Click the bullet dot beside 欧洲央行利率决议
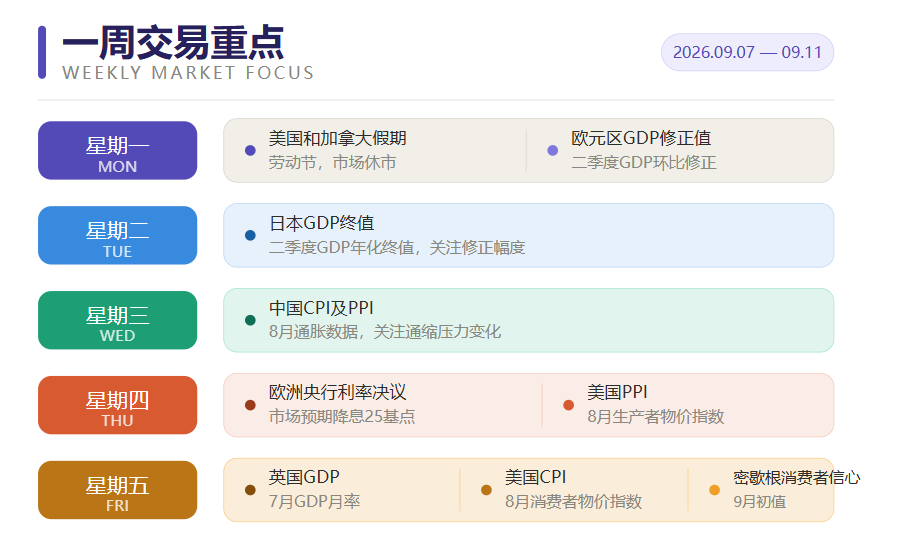The height and width of the screenshot is (548, 897). click(250, 405)
